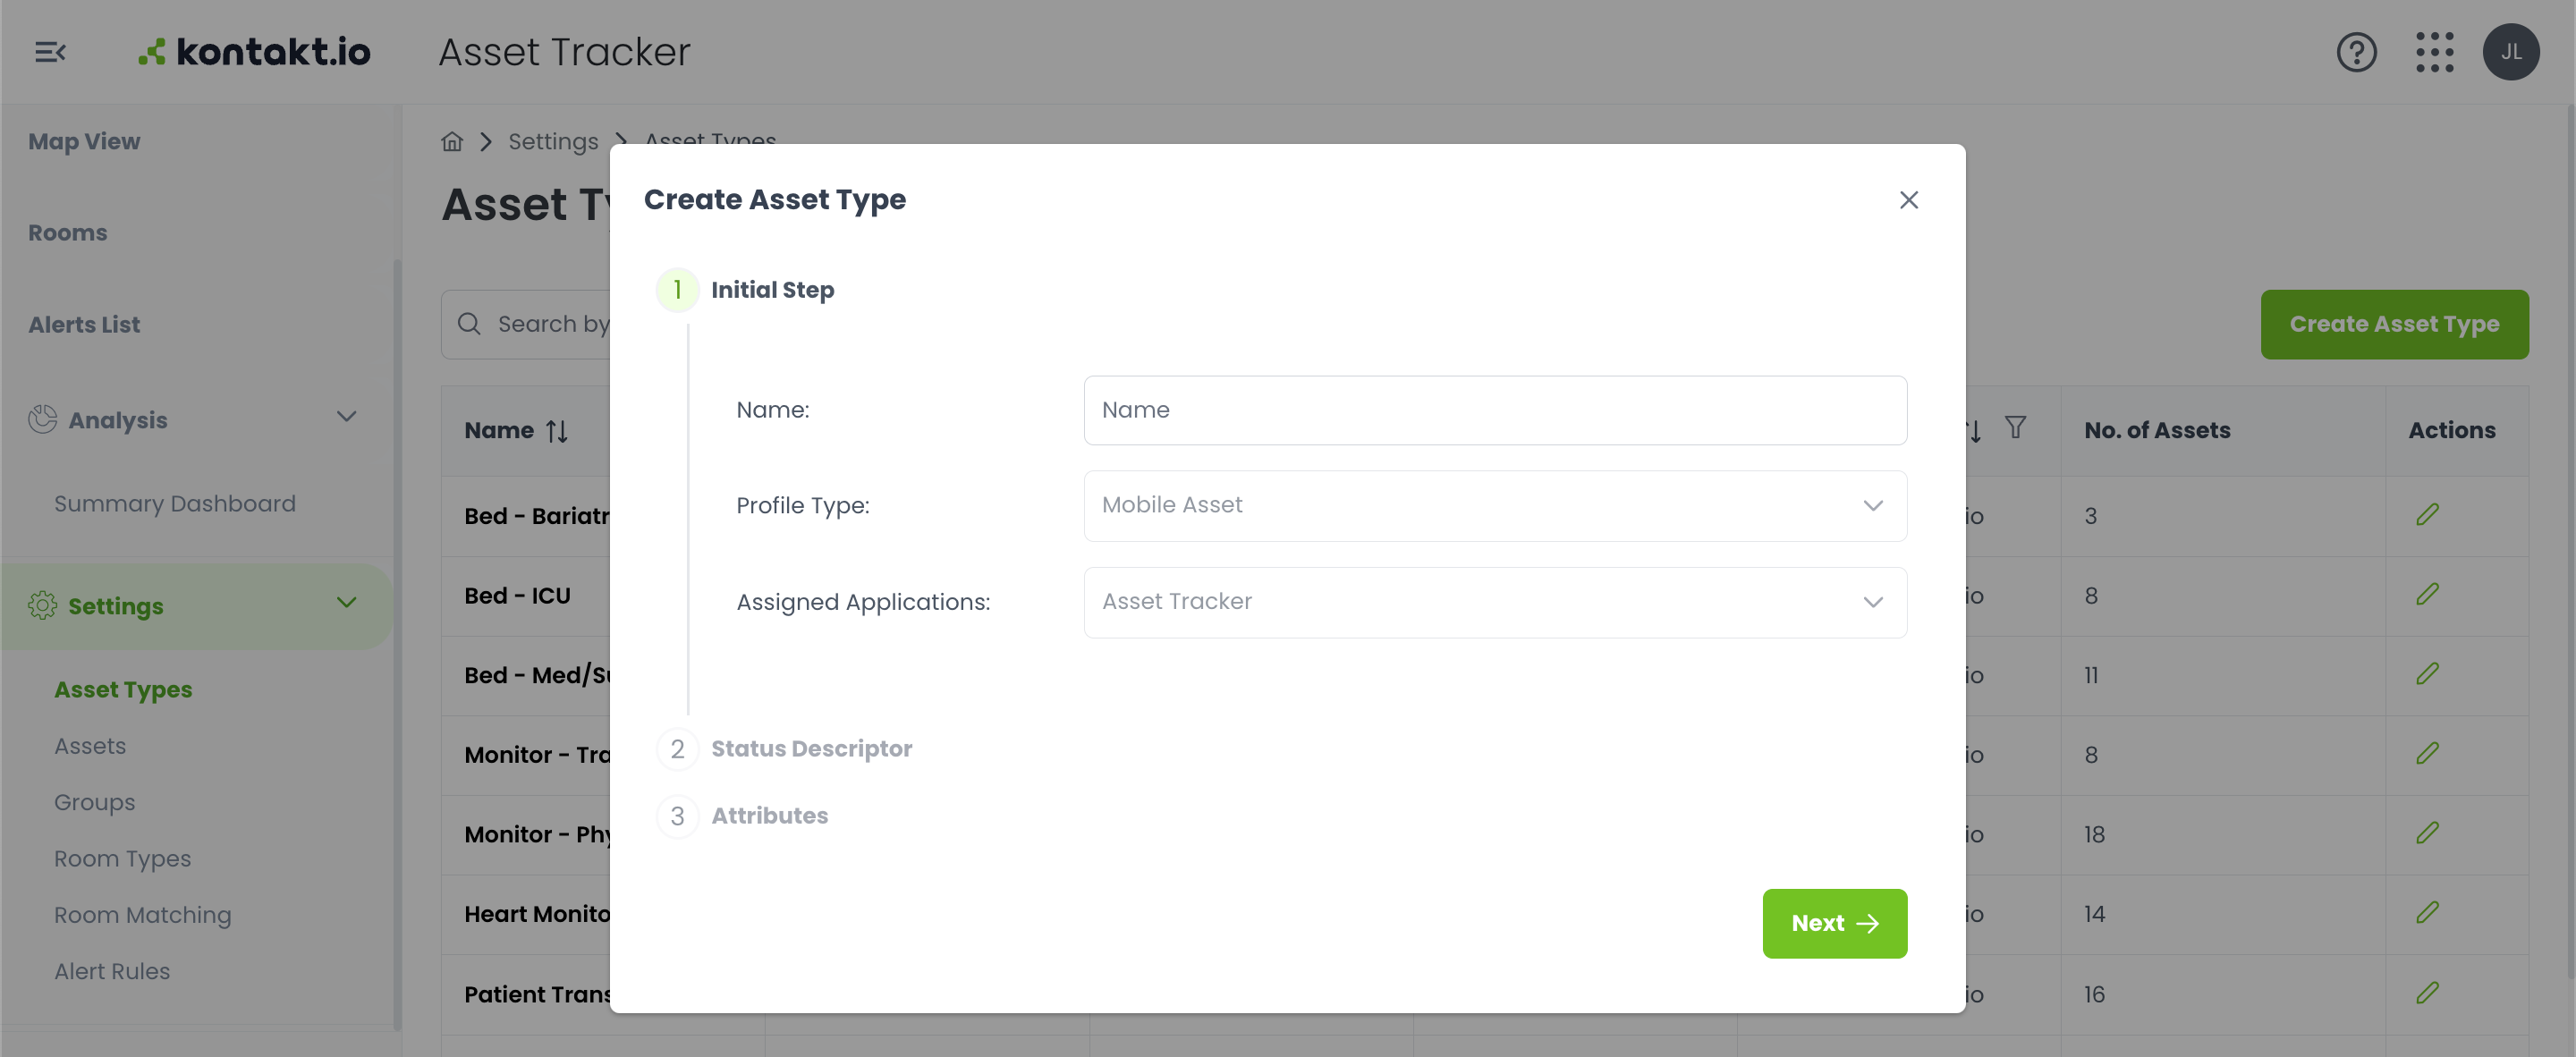Edit the Bed - Bariatric row
The image size is (2576, 1057).
click(2427, 515)
